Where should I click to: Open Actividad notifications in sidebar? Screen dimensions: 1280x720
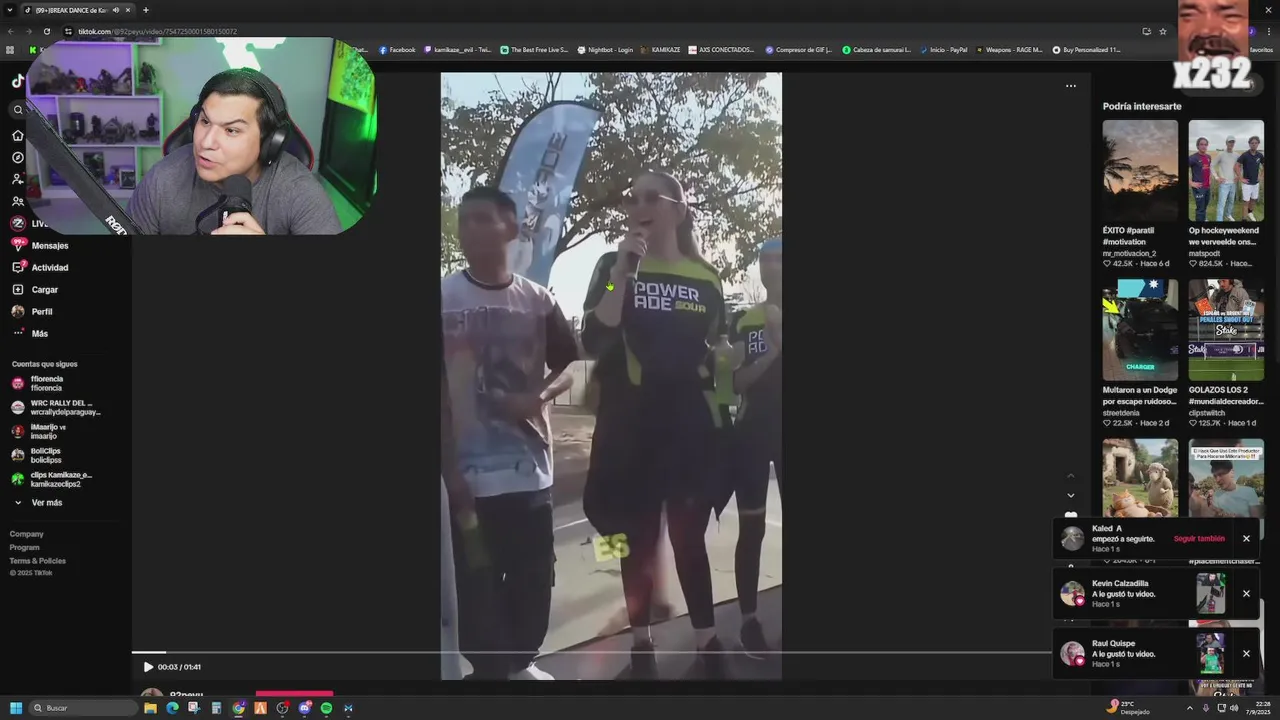point(40,267)
